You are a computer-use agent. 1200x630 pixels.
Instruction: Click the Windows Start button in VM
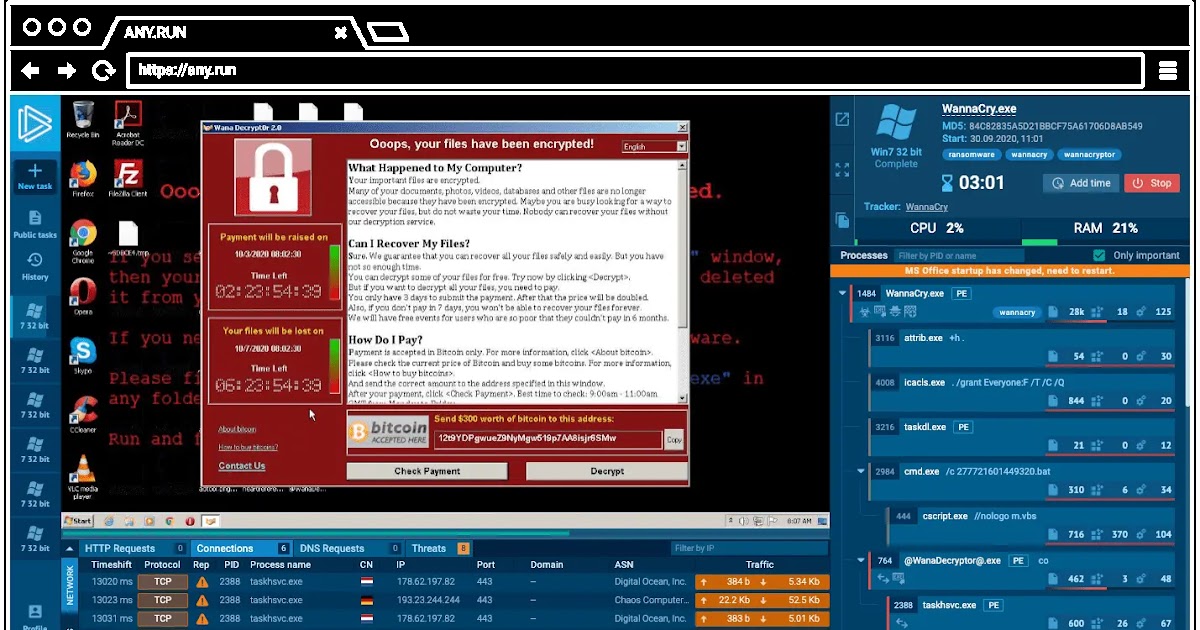click(x=78, y=521)
